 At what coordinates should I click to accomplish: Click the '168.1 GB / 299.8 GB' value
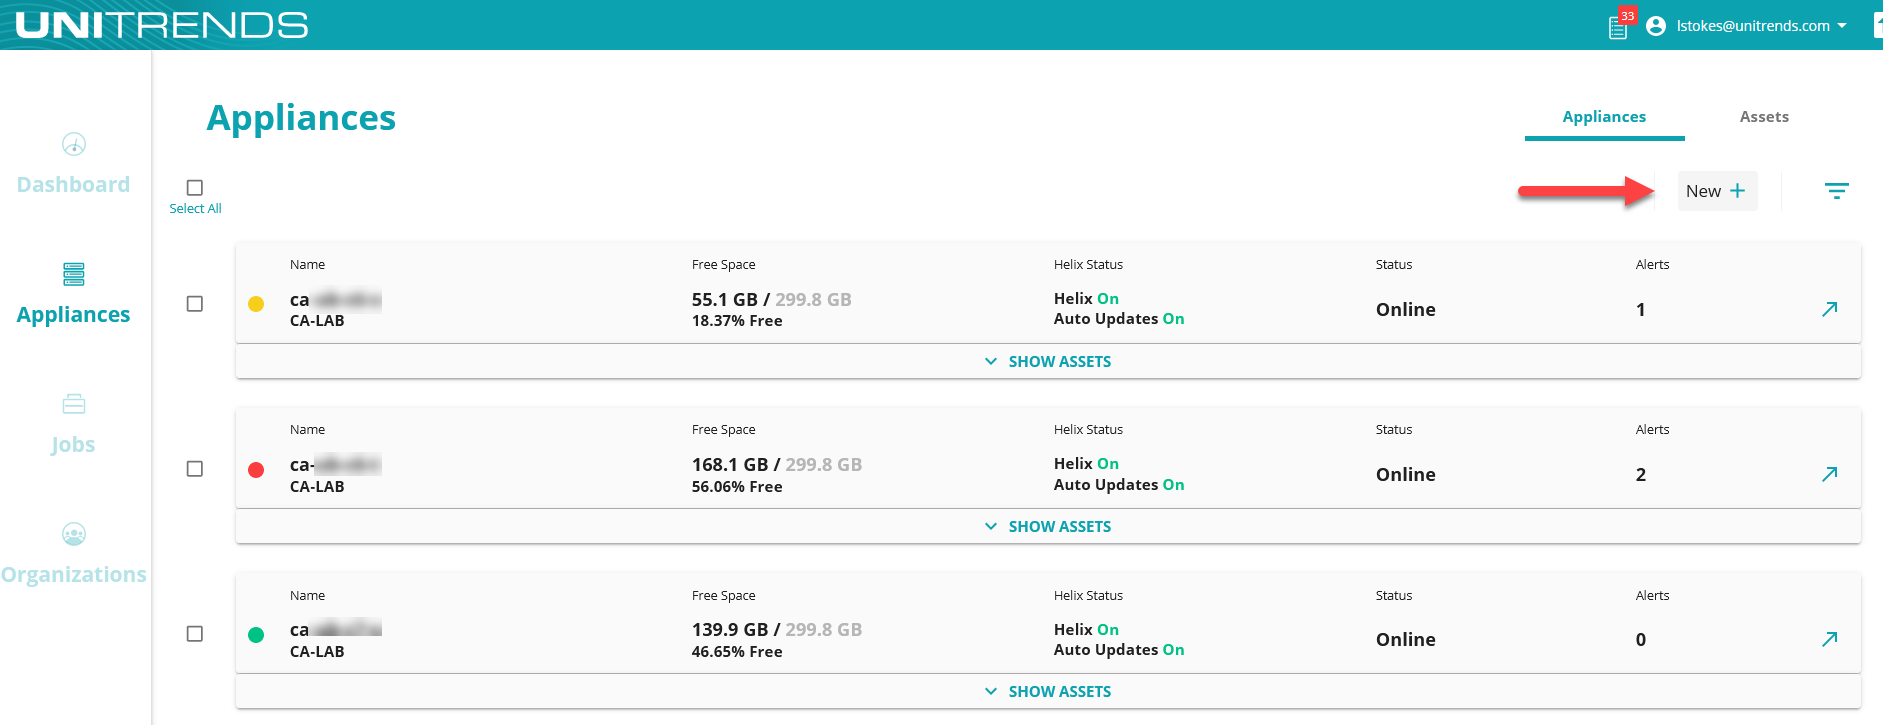click(x=777, y=464)
